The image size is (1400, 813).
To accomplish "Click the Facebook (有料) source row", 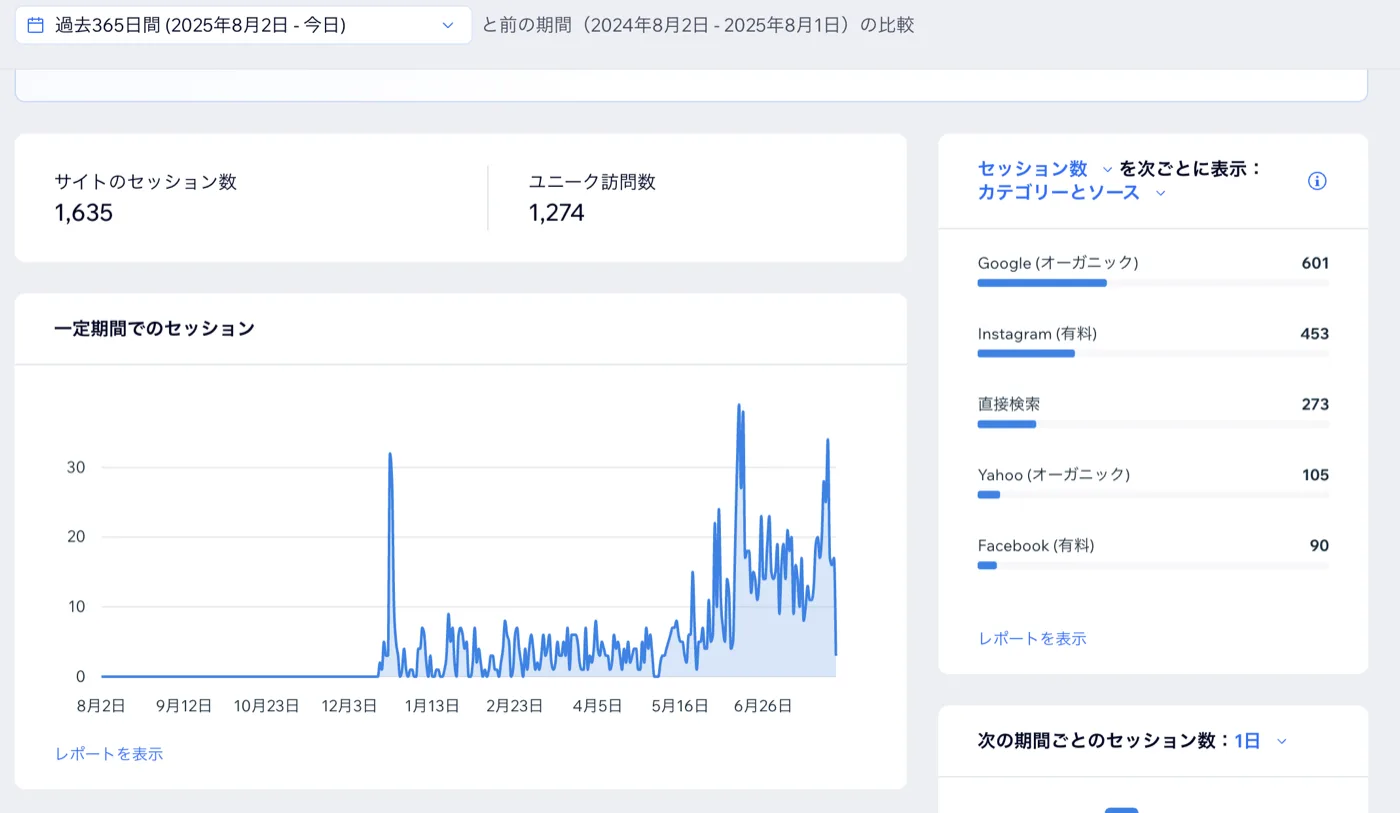I will (1153, 553).
